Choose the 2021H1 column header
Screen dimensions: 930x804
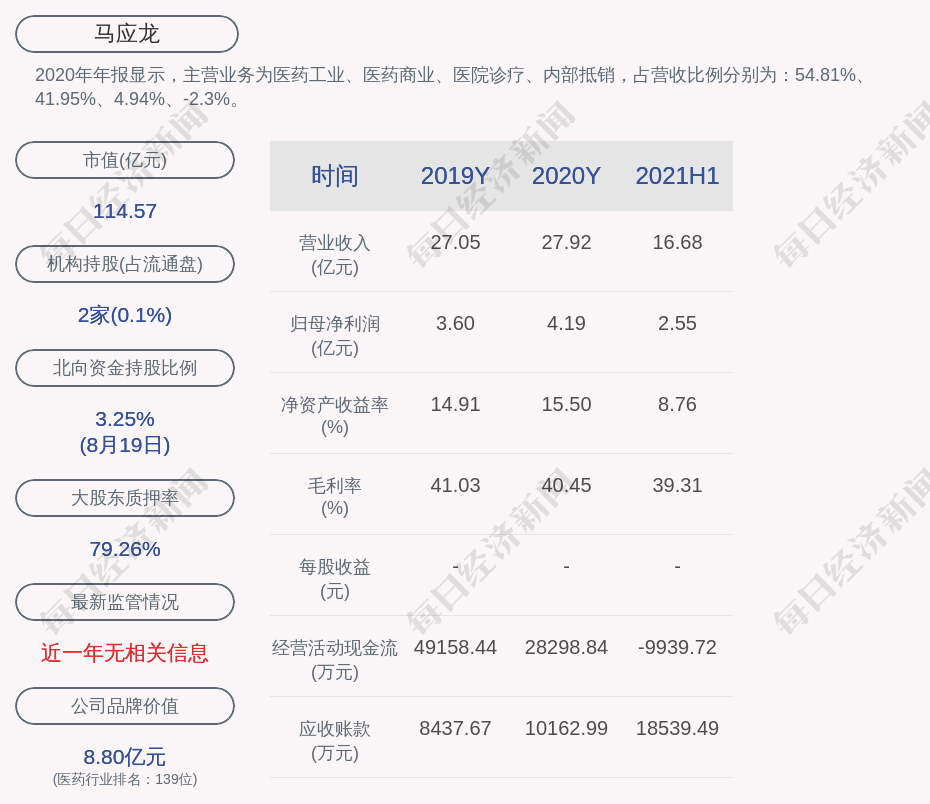677,176
